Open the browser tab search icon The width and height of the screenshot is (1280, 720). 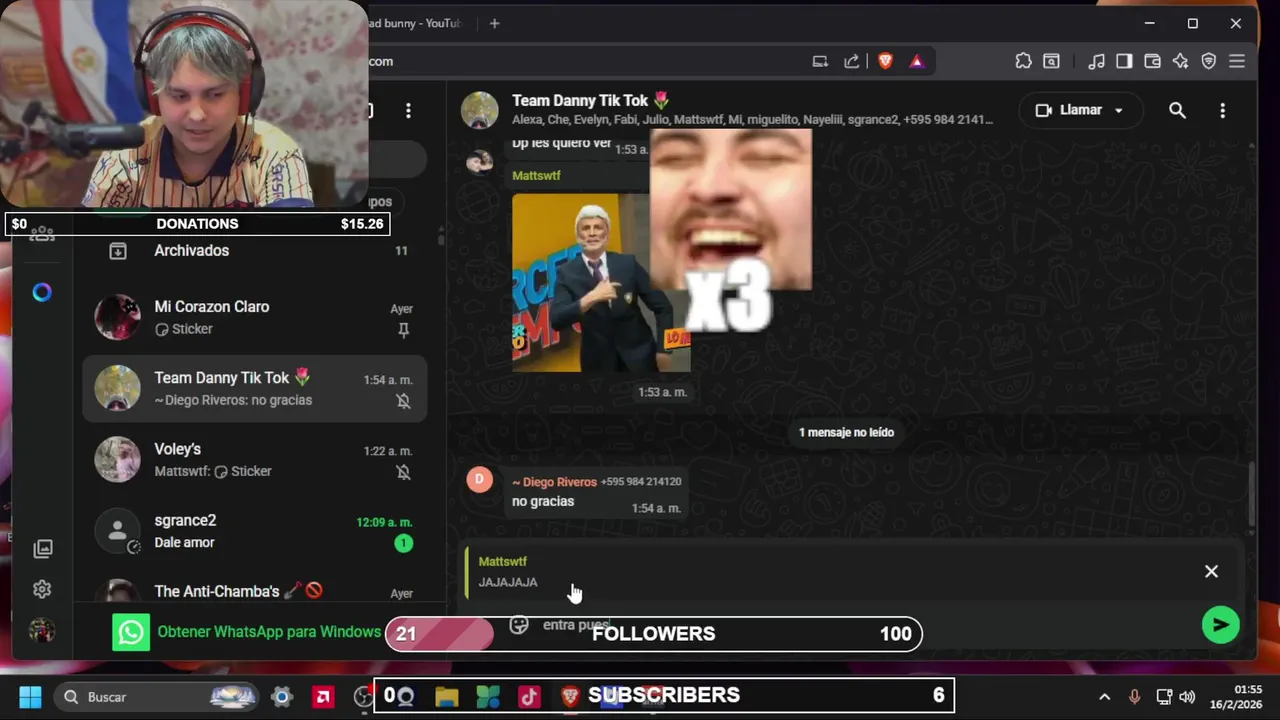point(1051,61)
